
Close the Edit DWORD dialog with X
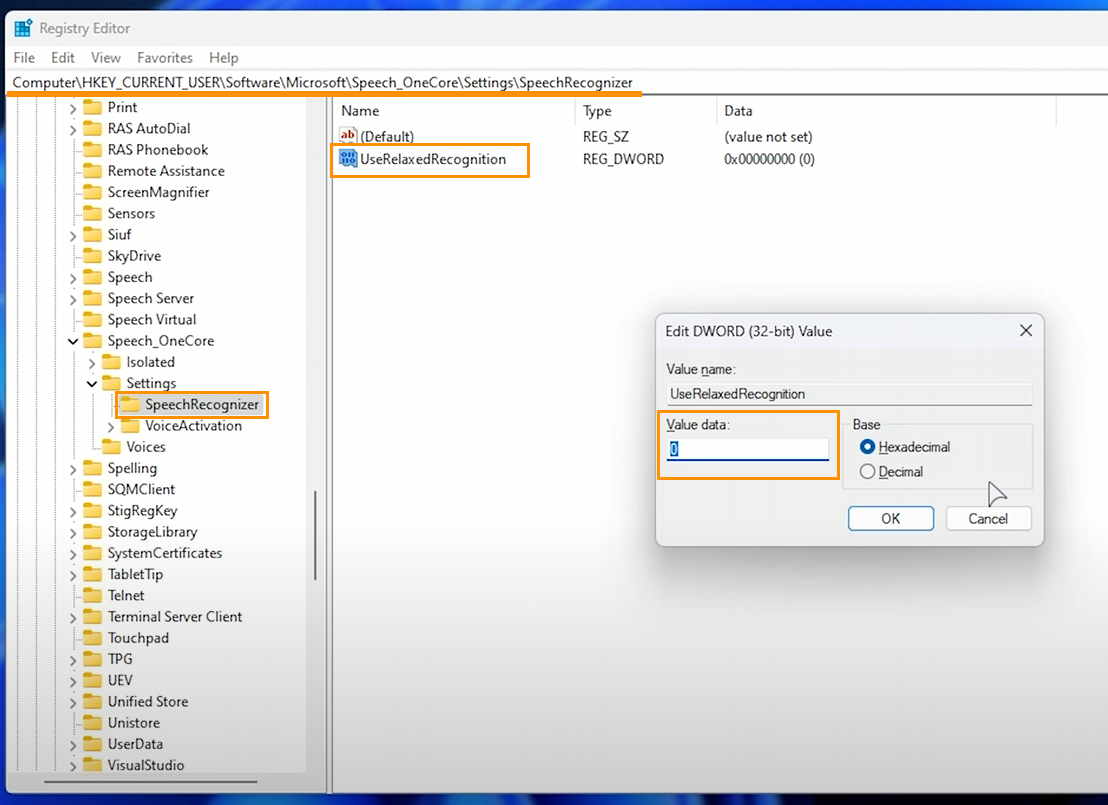pos(1026,331)
